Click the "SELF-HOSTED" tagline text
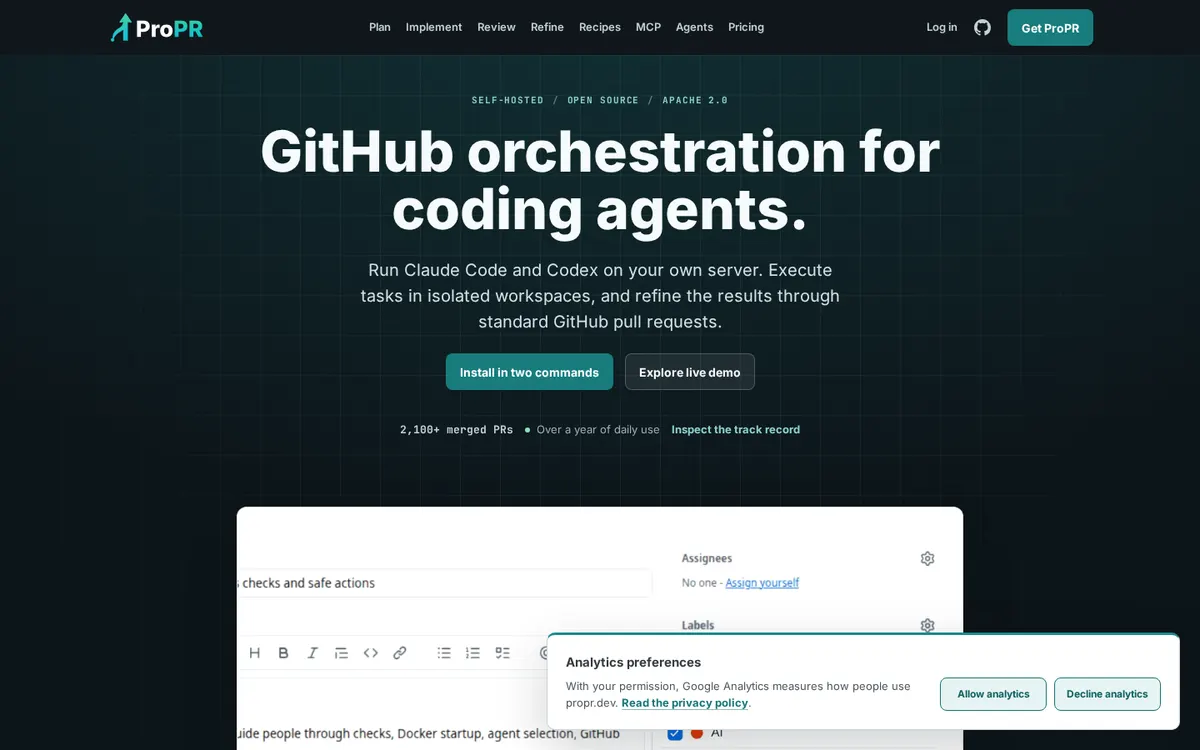The width and height of the screenshot is (1200, 750). pyautogui.click(x=508, y=100)
